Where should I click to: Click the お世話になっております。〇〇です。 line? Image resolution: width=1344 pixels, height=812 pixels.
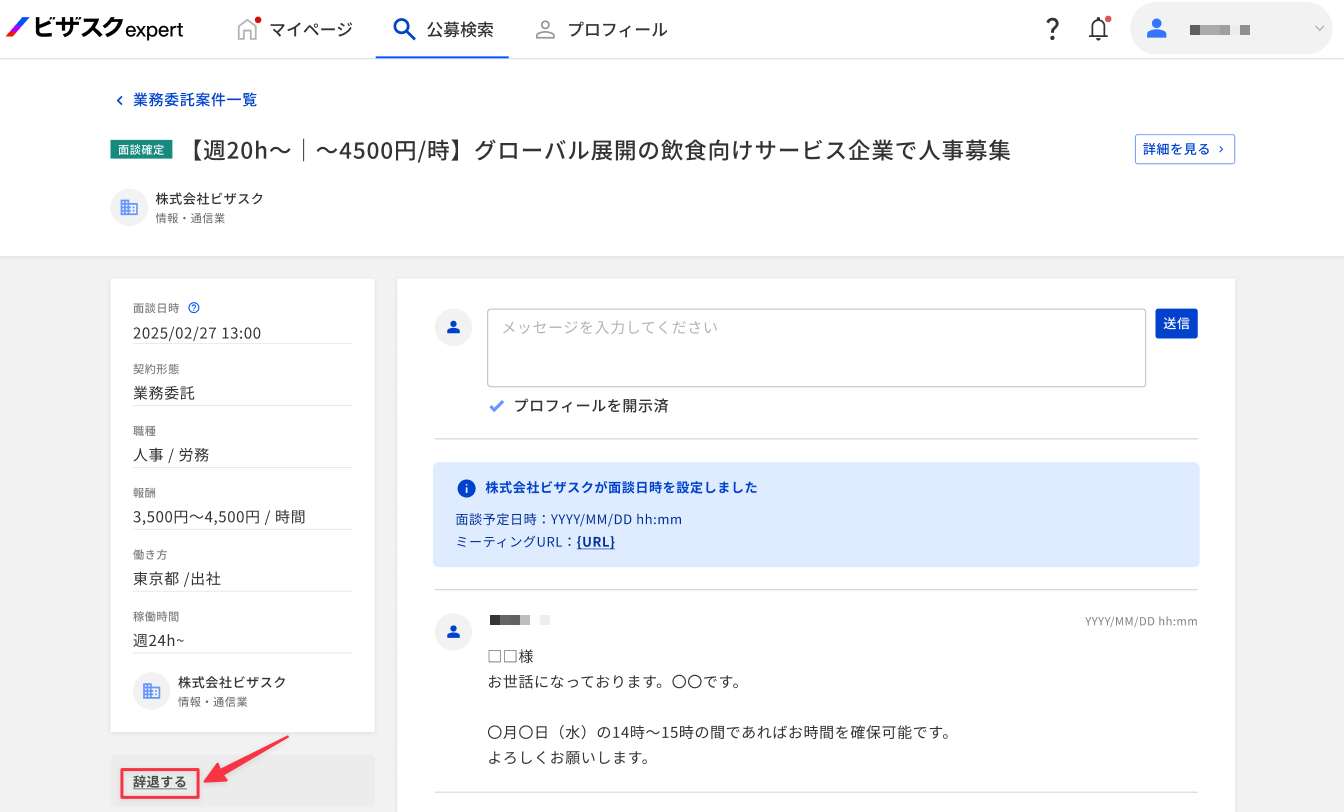(x=614, y=682)
